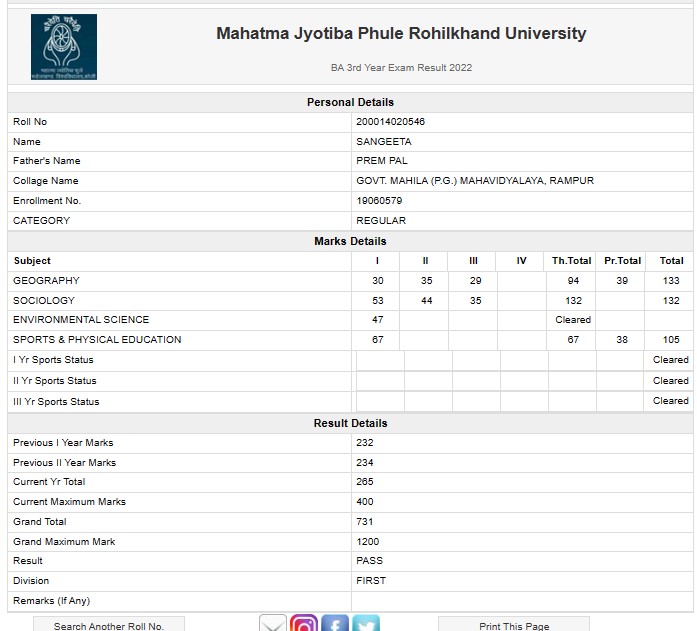697x631 pixels.
Task: Click the Print This Page button
Action: click(x=514, y=624)
